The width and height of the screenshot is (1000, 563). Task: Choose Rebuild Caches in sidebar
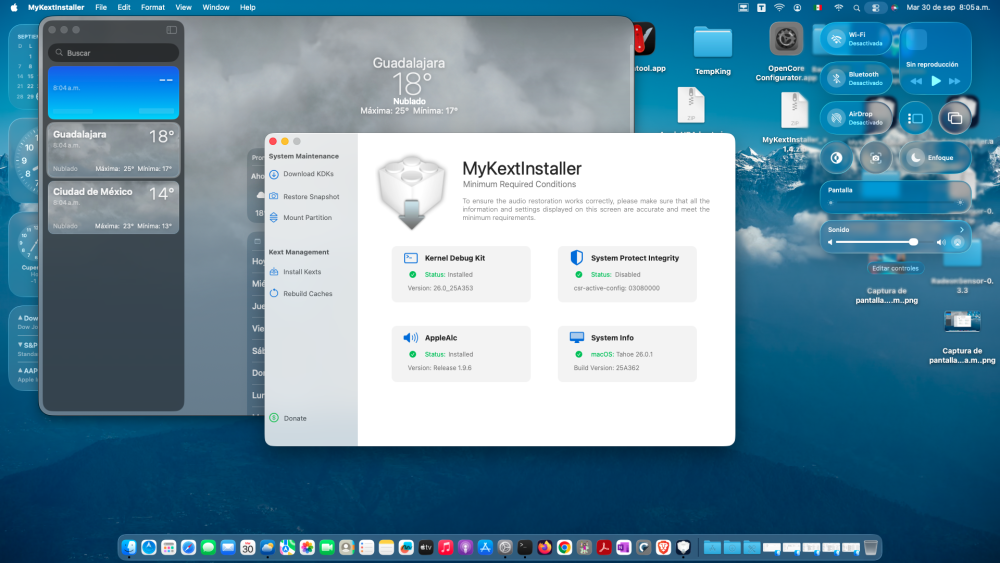pyautogui.click(x=300, y=293)
